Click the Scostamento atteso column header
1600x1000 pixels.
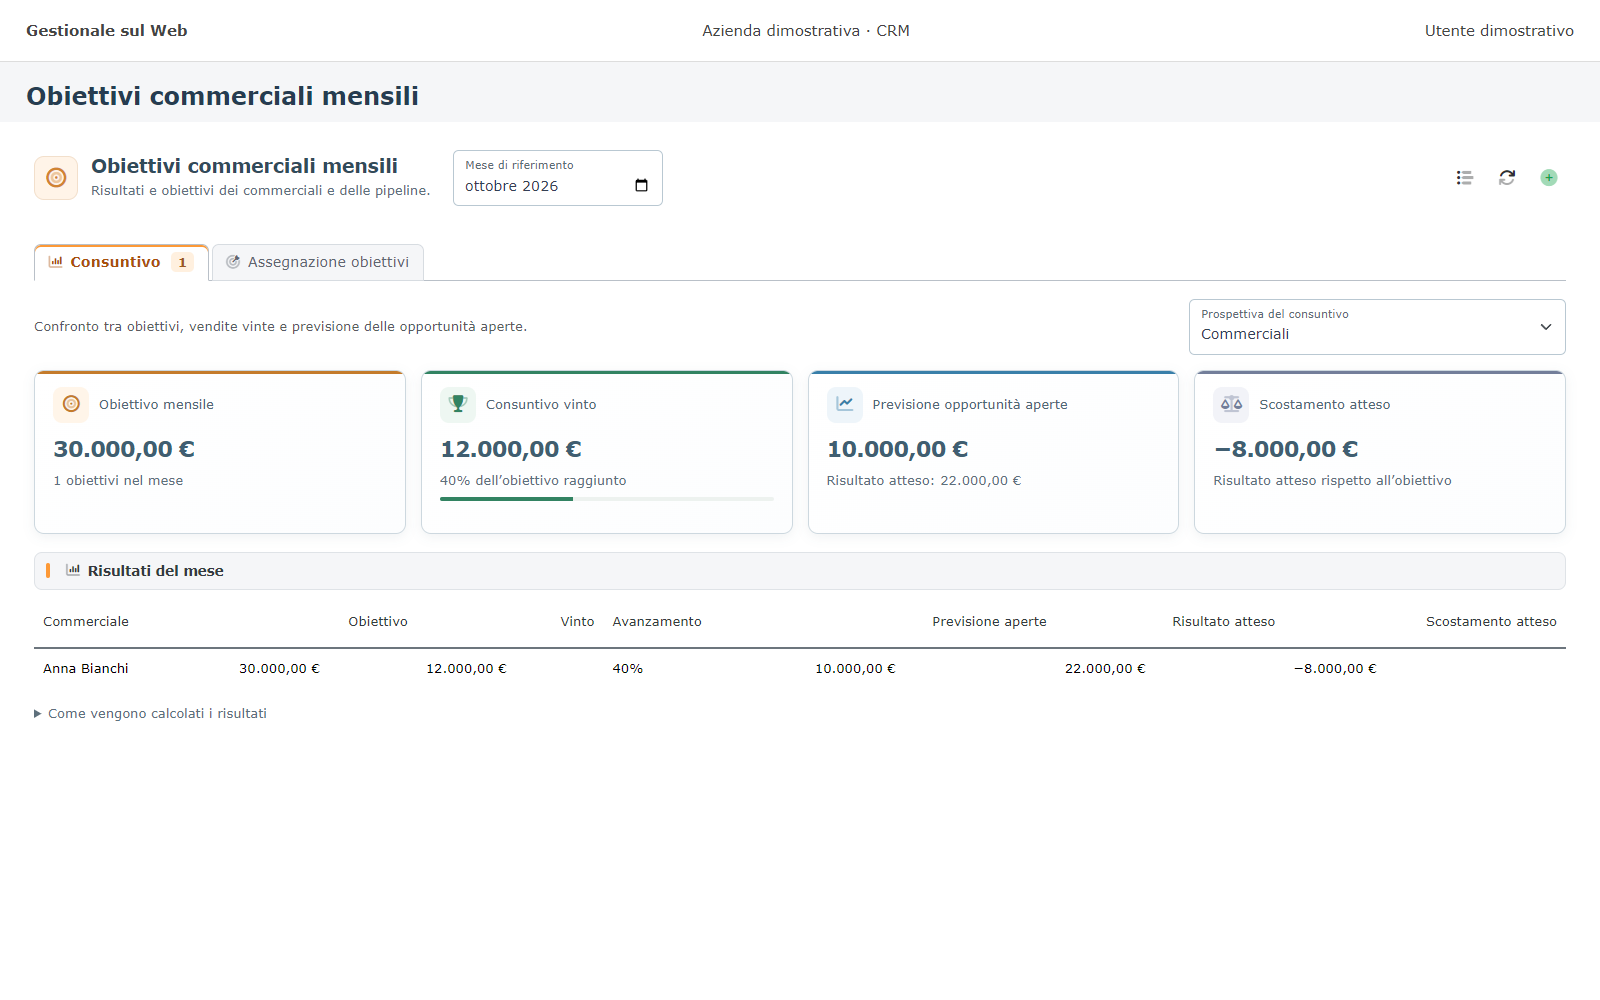(x=1491, y=622)
